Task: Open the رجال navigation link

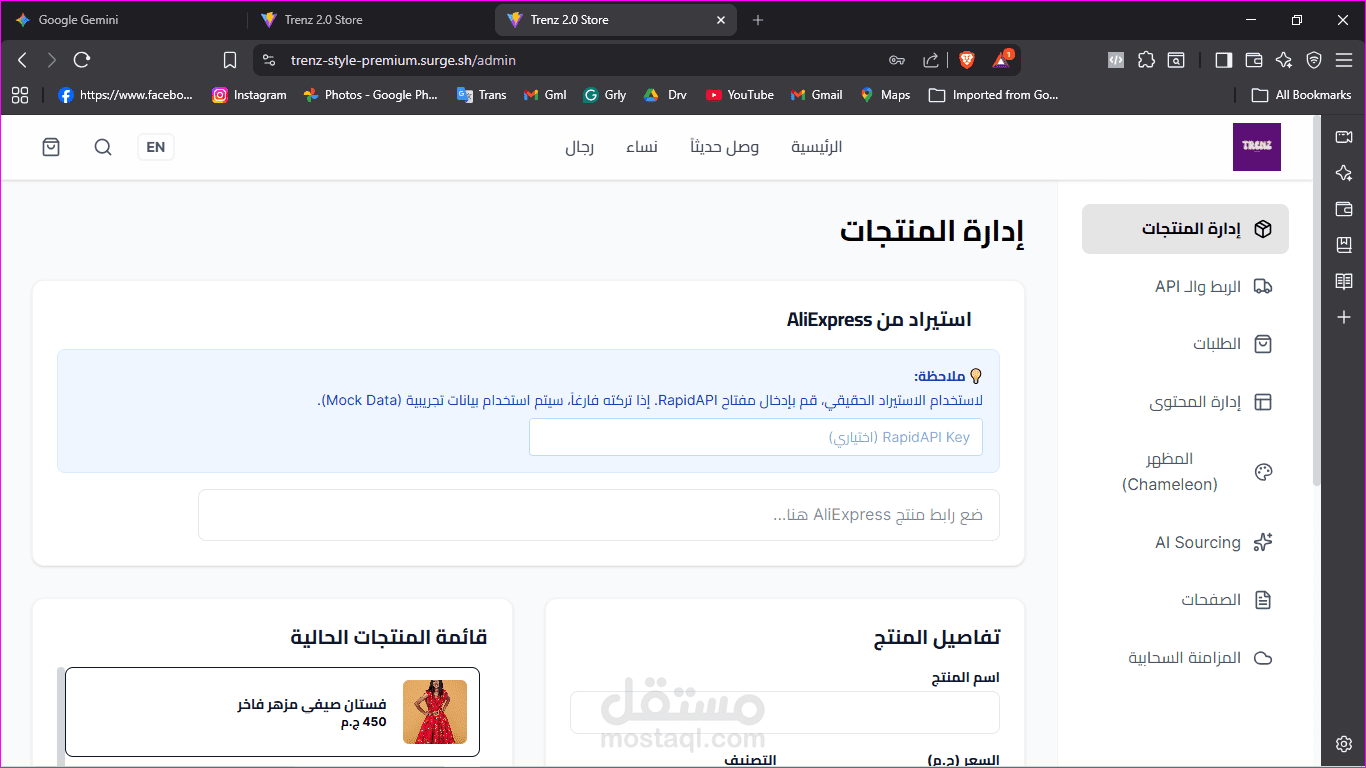Action: [579, 147]
